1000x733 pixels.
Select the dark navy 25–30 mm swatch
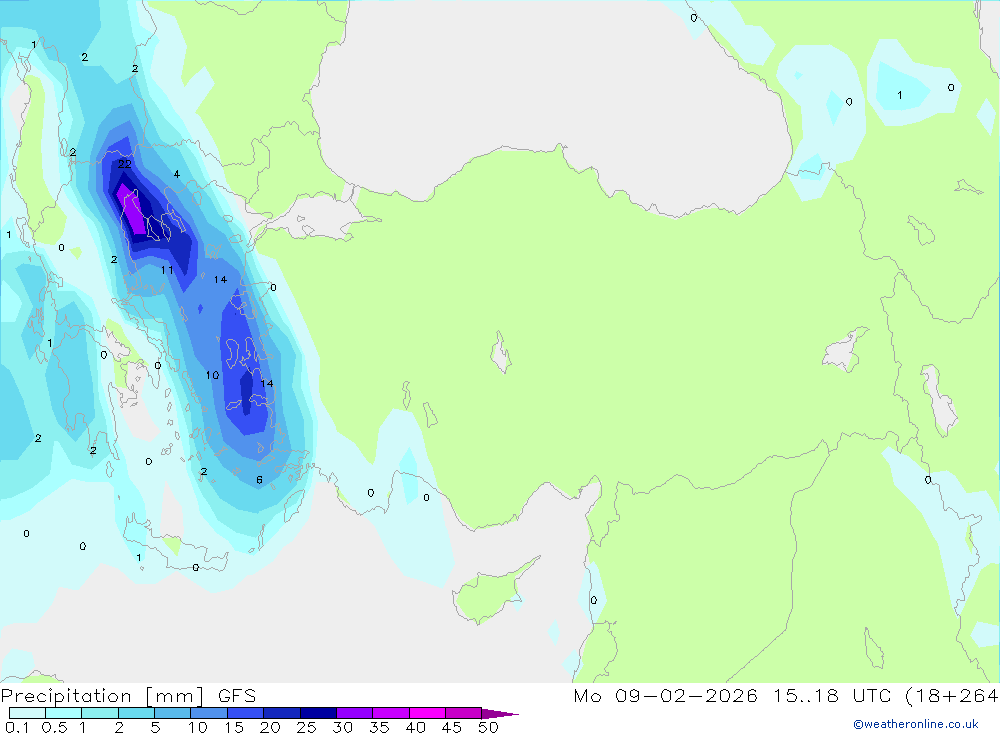(x=318, y=713)
